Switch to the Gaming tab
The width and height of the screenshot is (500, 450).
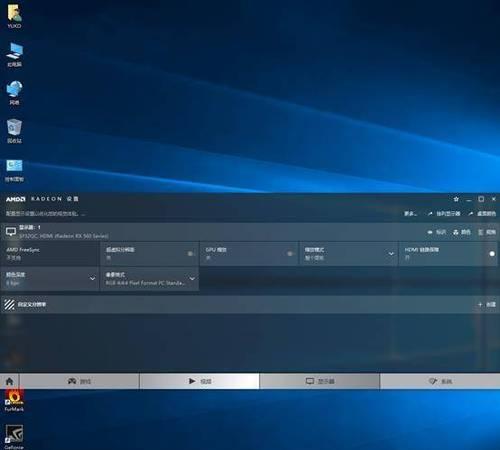pyautogui.click(x=79, y=381)
